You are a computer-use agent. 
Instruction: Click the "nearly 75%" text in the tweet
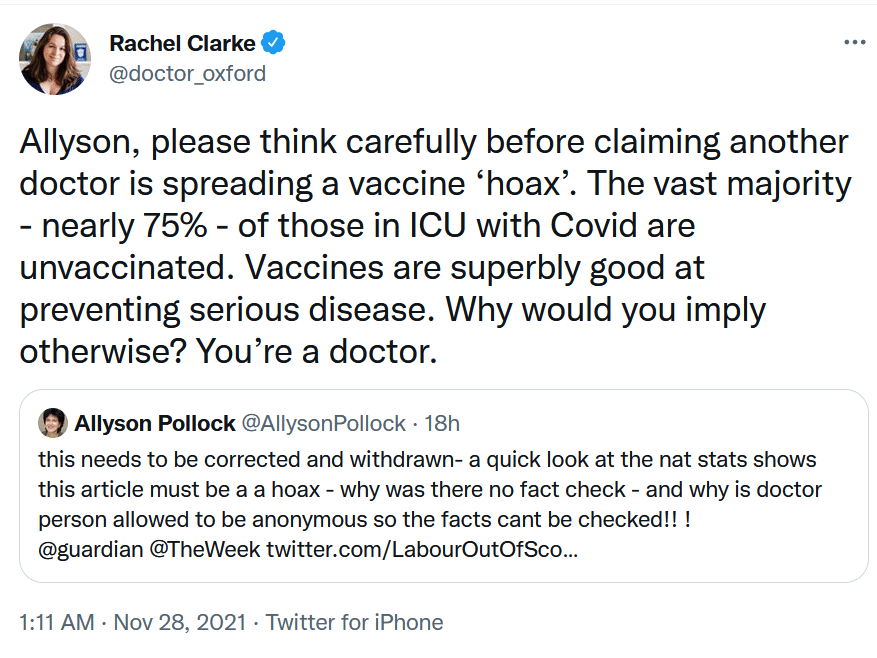pyautogui.click(x=124, y=225)
